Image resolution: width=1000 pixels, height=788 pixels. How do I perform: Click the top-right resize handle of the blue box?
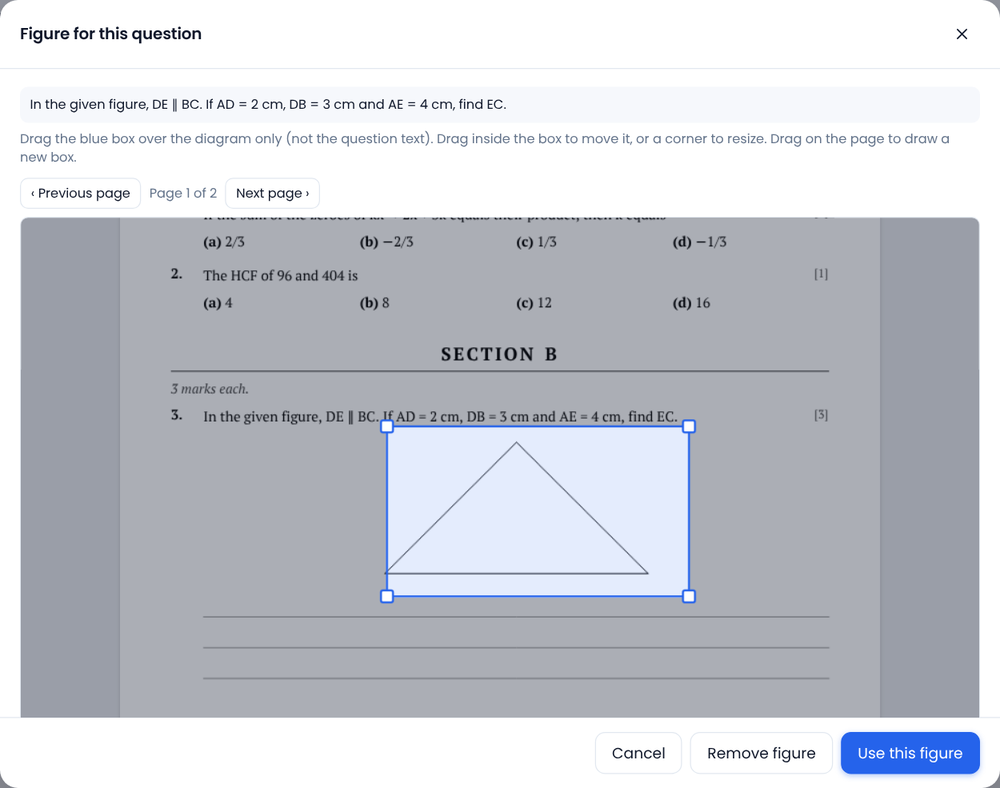(689, 427)
